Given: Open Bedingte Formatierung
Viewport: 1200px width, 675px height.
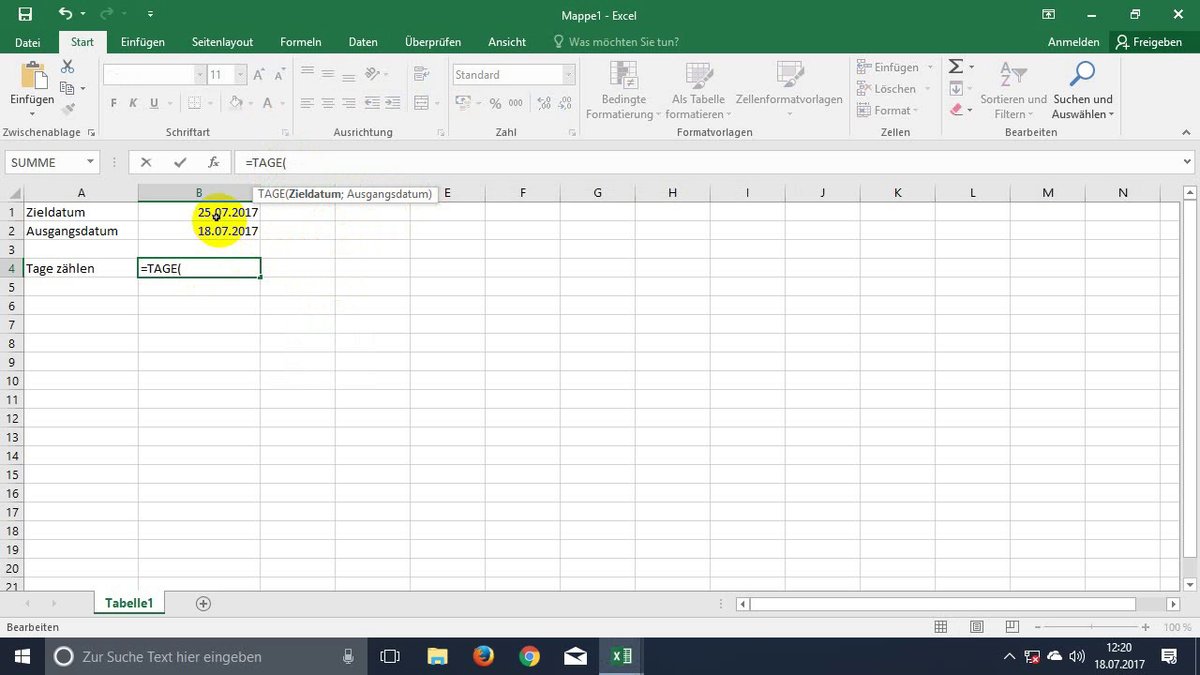Looking at the screenshot, I should click(x=622, y=90).
